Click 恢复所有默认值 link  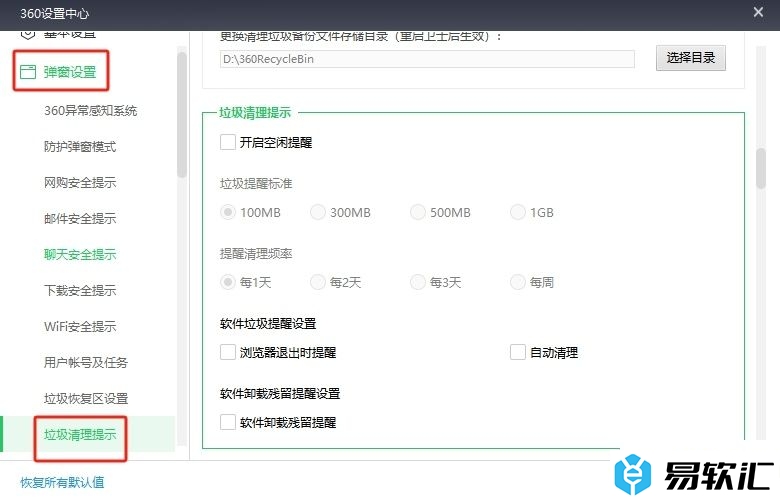coord(62,482)
